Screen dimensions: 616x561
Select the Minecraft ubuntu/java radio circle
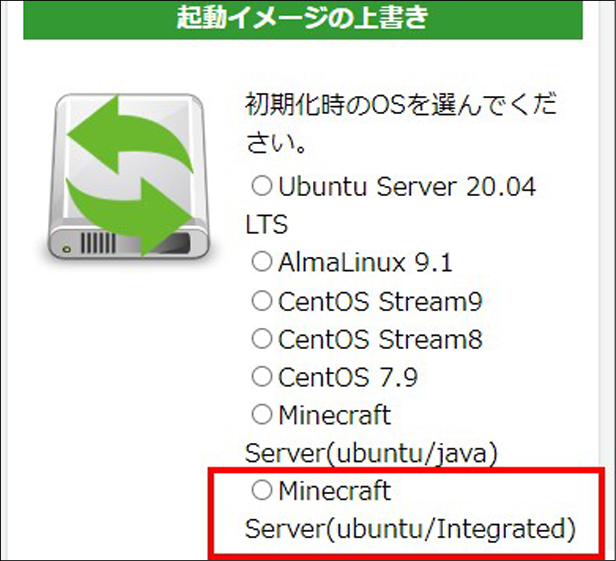261,414
